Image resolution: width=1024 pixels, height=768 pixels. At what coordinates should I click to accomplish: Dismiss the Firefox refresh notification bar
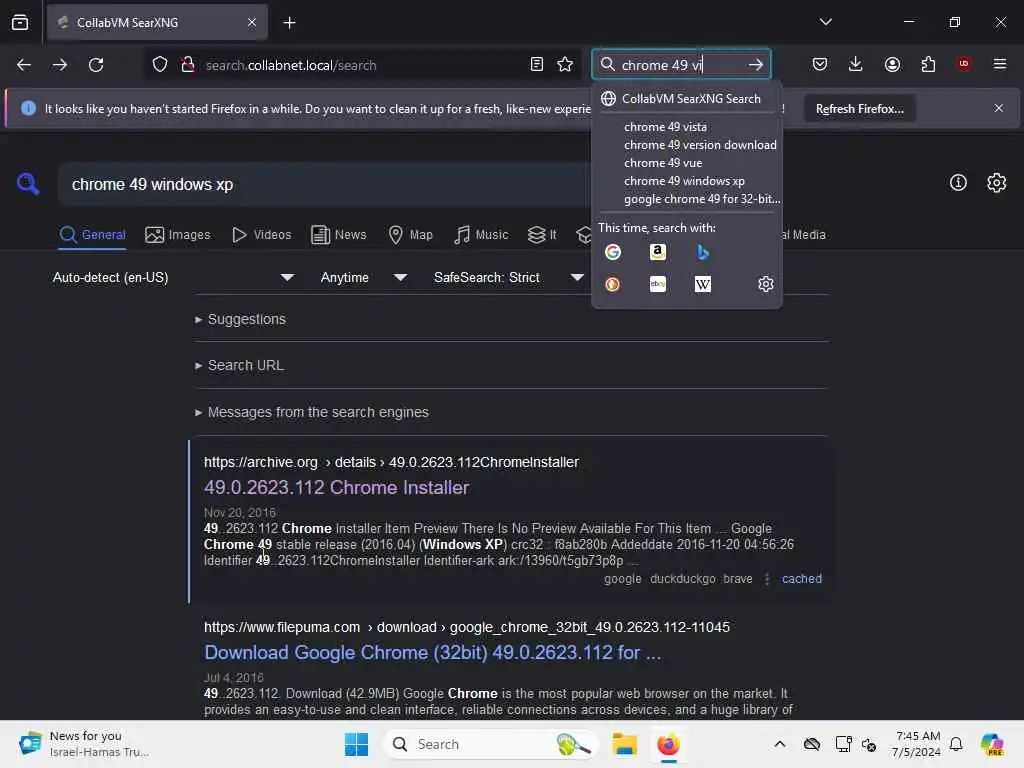pyautogui.click(x=998, y=108)
